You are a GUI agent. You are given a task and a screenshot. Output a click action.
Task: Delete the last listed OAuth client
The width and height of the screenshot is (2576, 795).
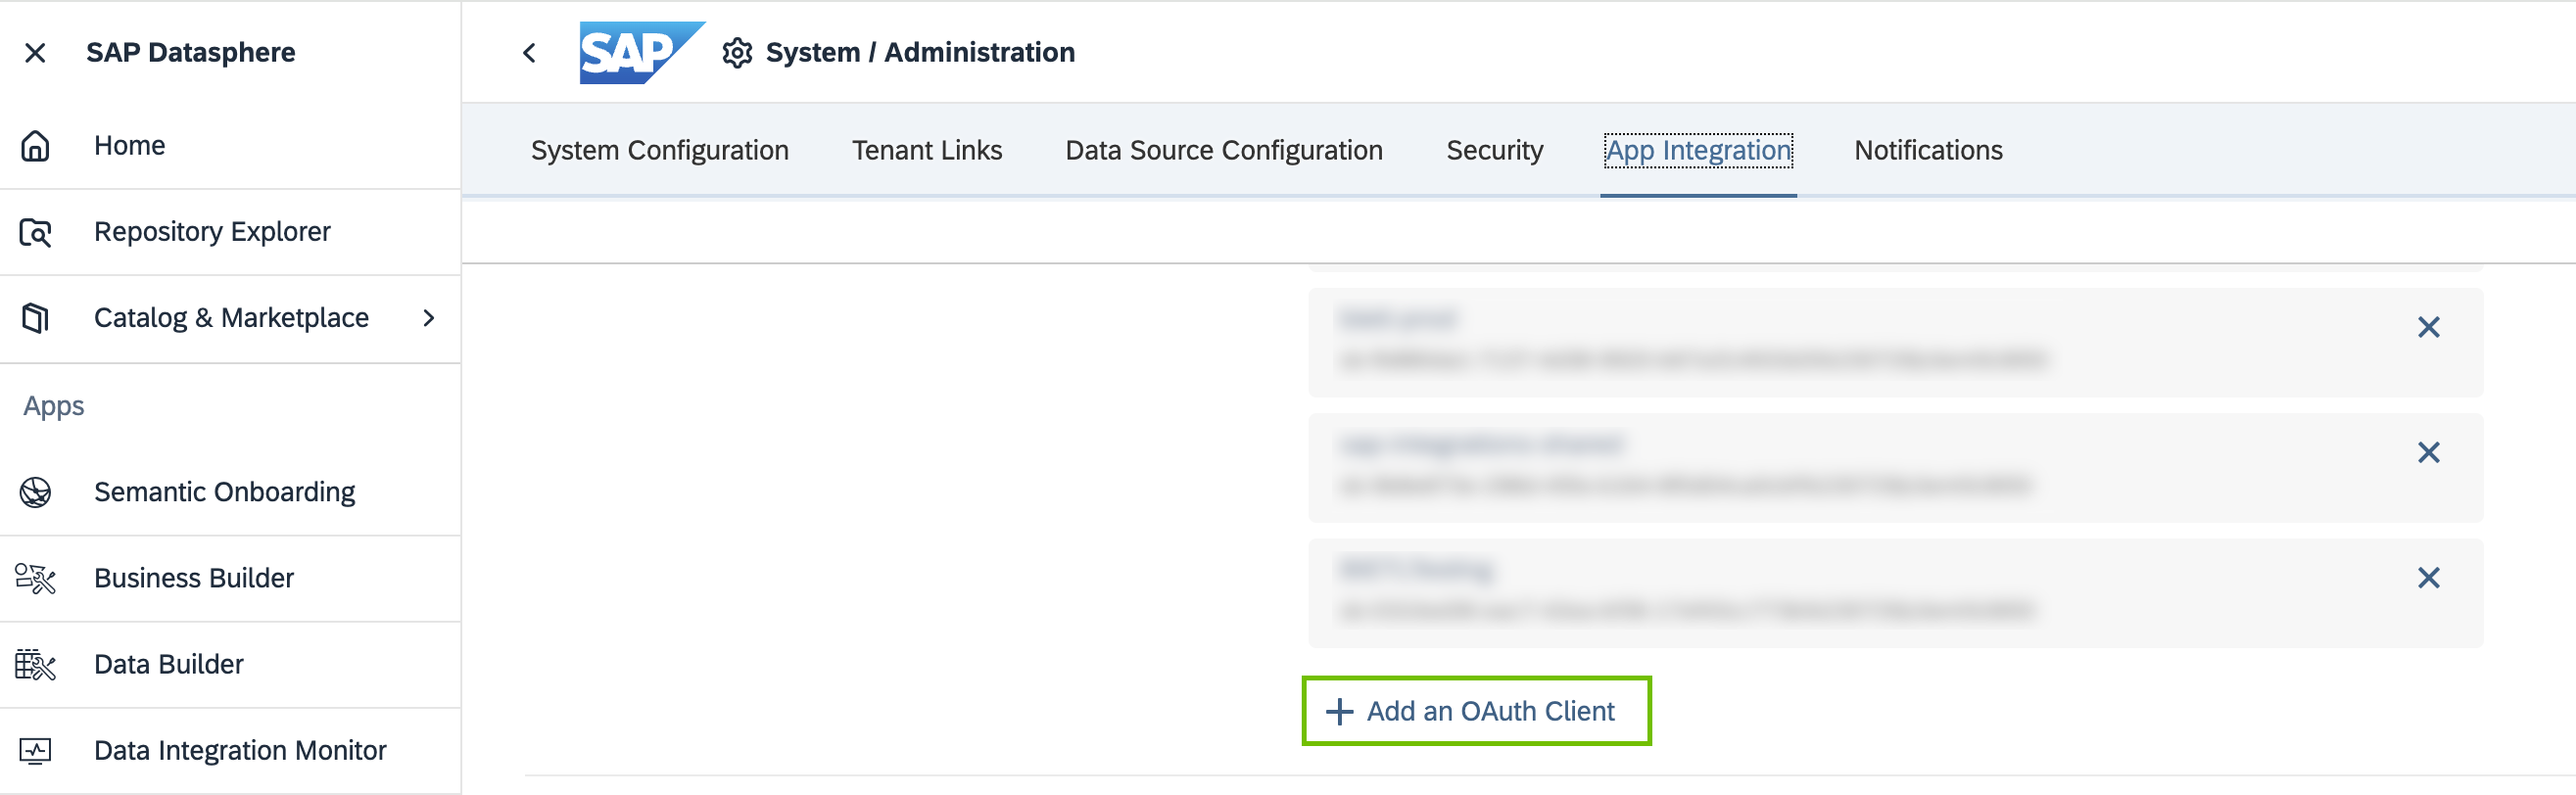pos(2428,578)
